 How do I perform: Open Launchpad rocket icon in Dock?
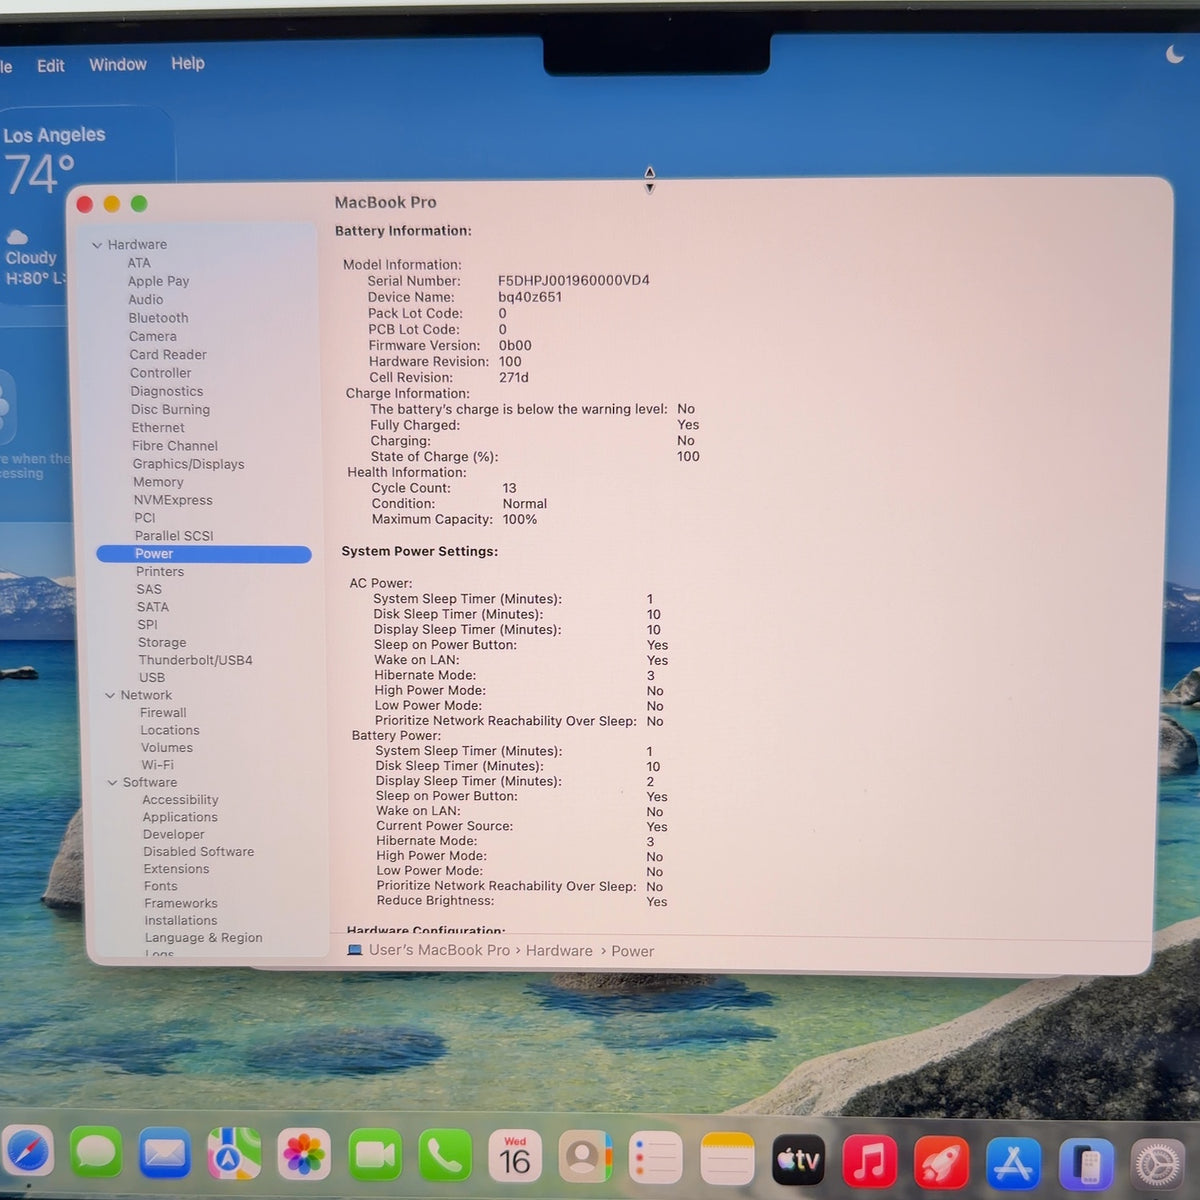[x=941, y=1163]
